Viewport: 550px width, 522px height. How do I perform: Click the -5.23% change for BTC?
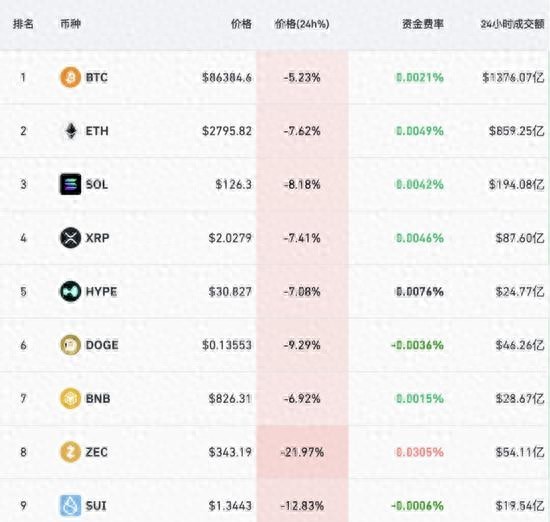coord(302,77)
